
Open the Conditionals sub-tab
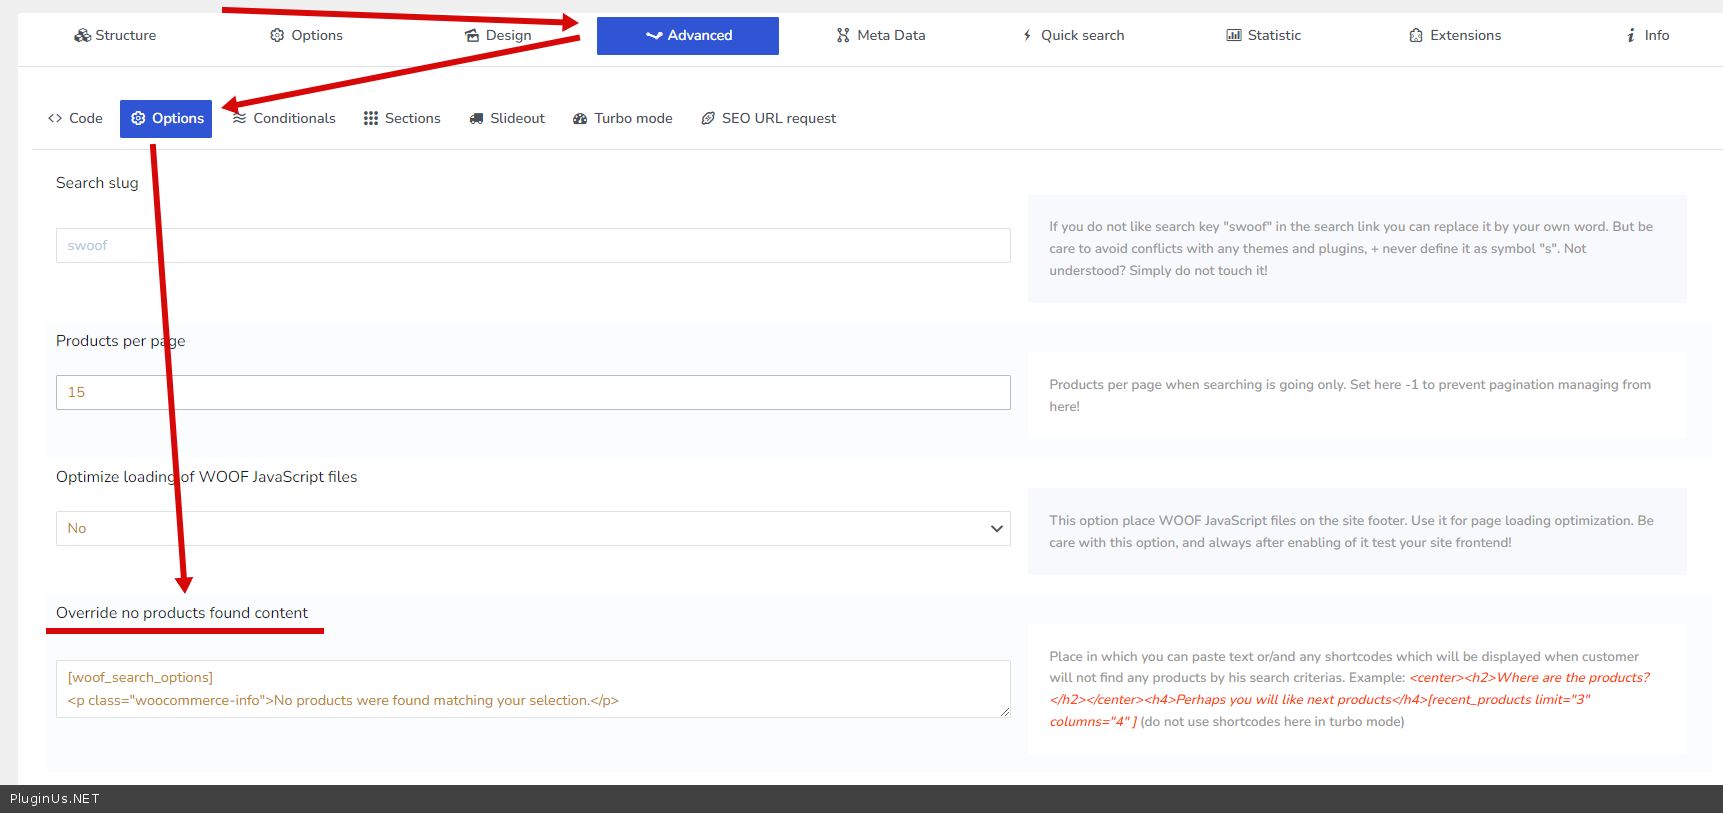285,119
